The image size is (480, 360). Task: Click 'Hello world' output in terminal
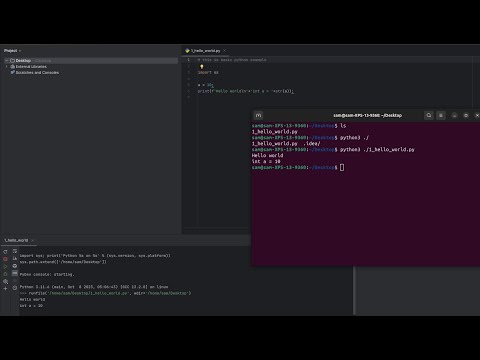pos(267,155)
